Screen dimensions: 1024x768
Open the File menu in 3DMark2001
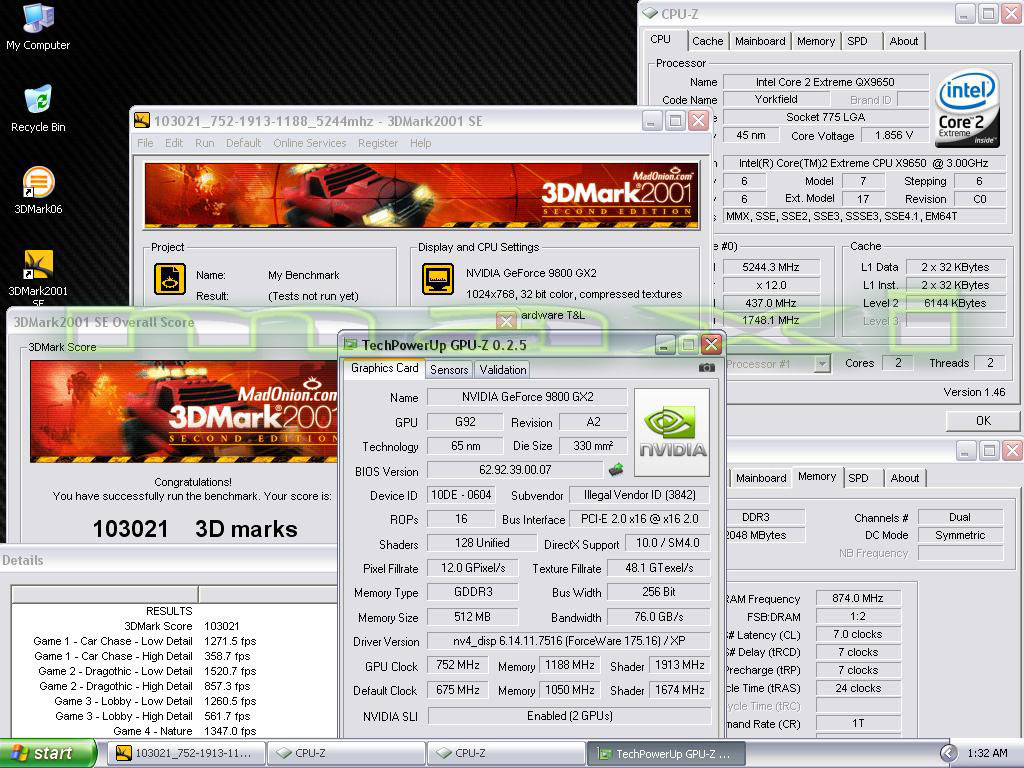145,143
